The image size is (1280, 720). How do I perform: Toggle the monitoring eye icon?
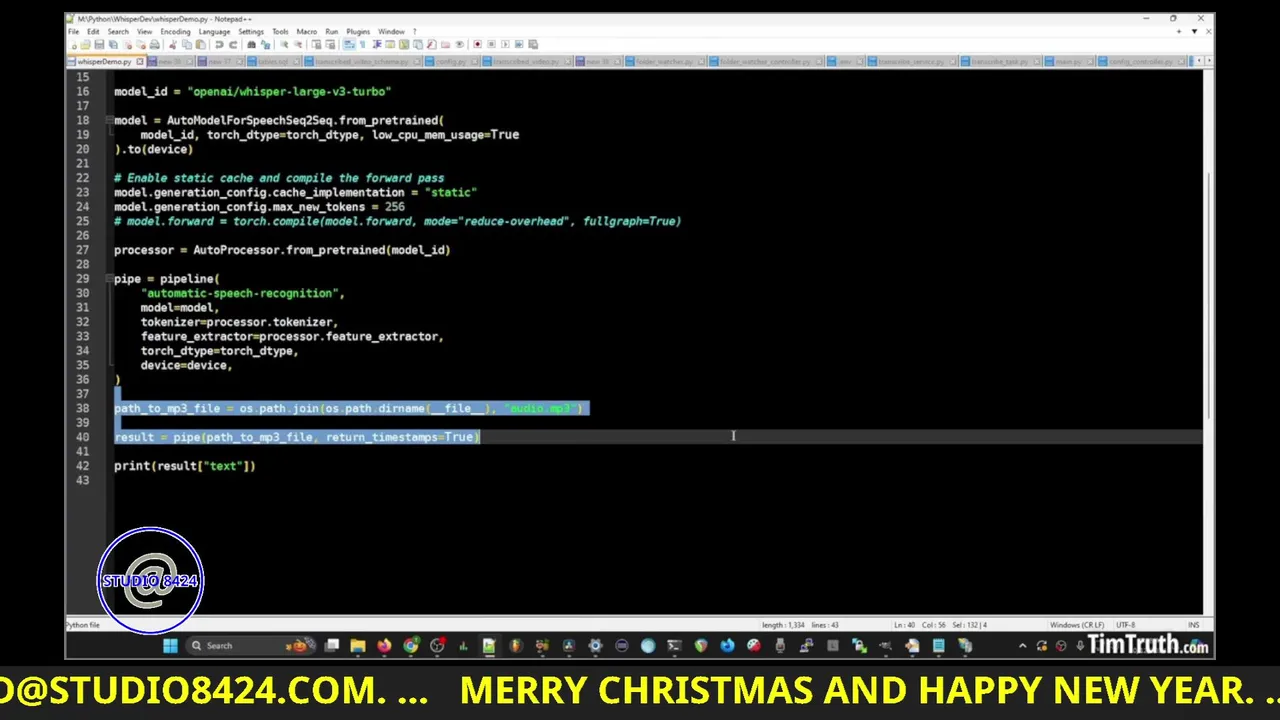pos(460,44)
